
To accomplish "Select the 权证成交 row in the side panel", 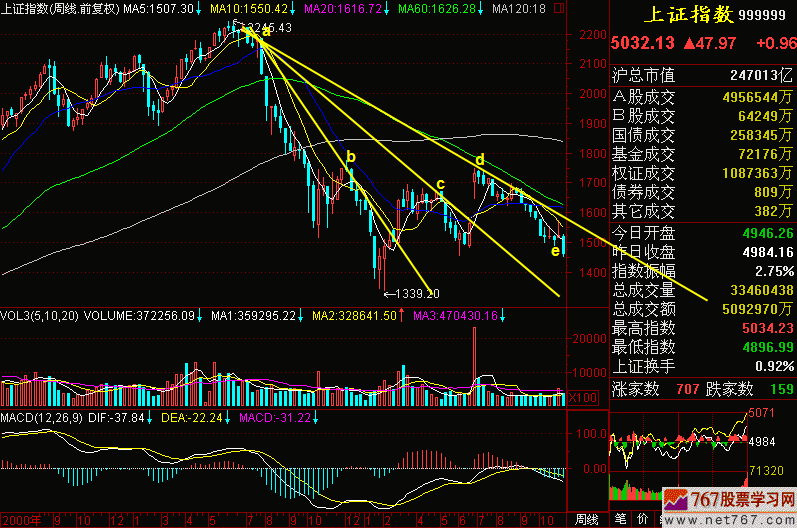I will (x=702, y=173).
